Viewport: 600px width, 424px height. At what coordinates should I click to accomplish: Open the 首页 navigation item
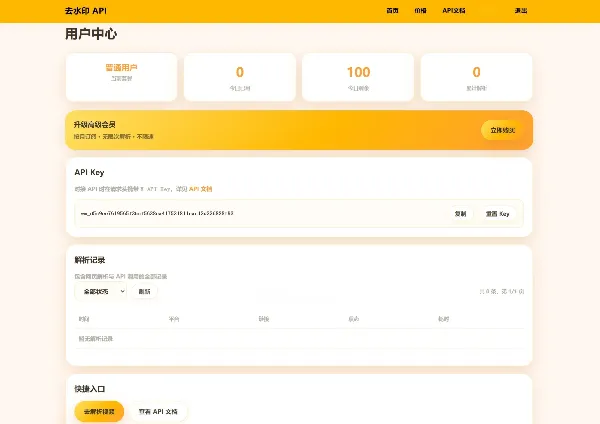[x=392, y=11]
